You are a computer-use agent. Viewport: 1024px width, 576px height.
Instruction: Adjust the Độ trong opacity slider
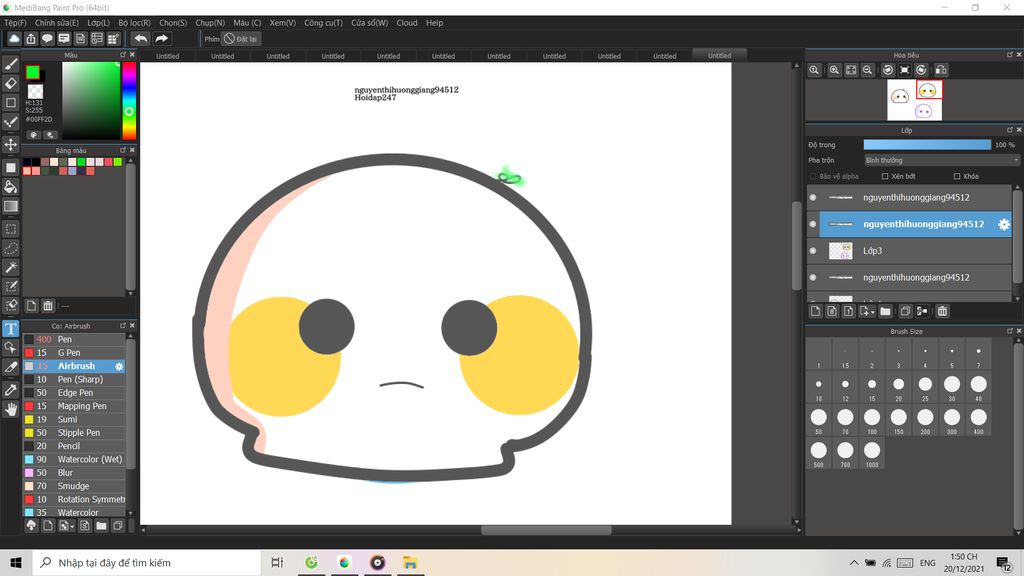point(927,145)
